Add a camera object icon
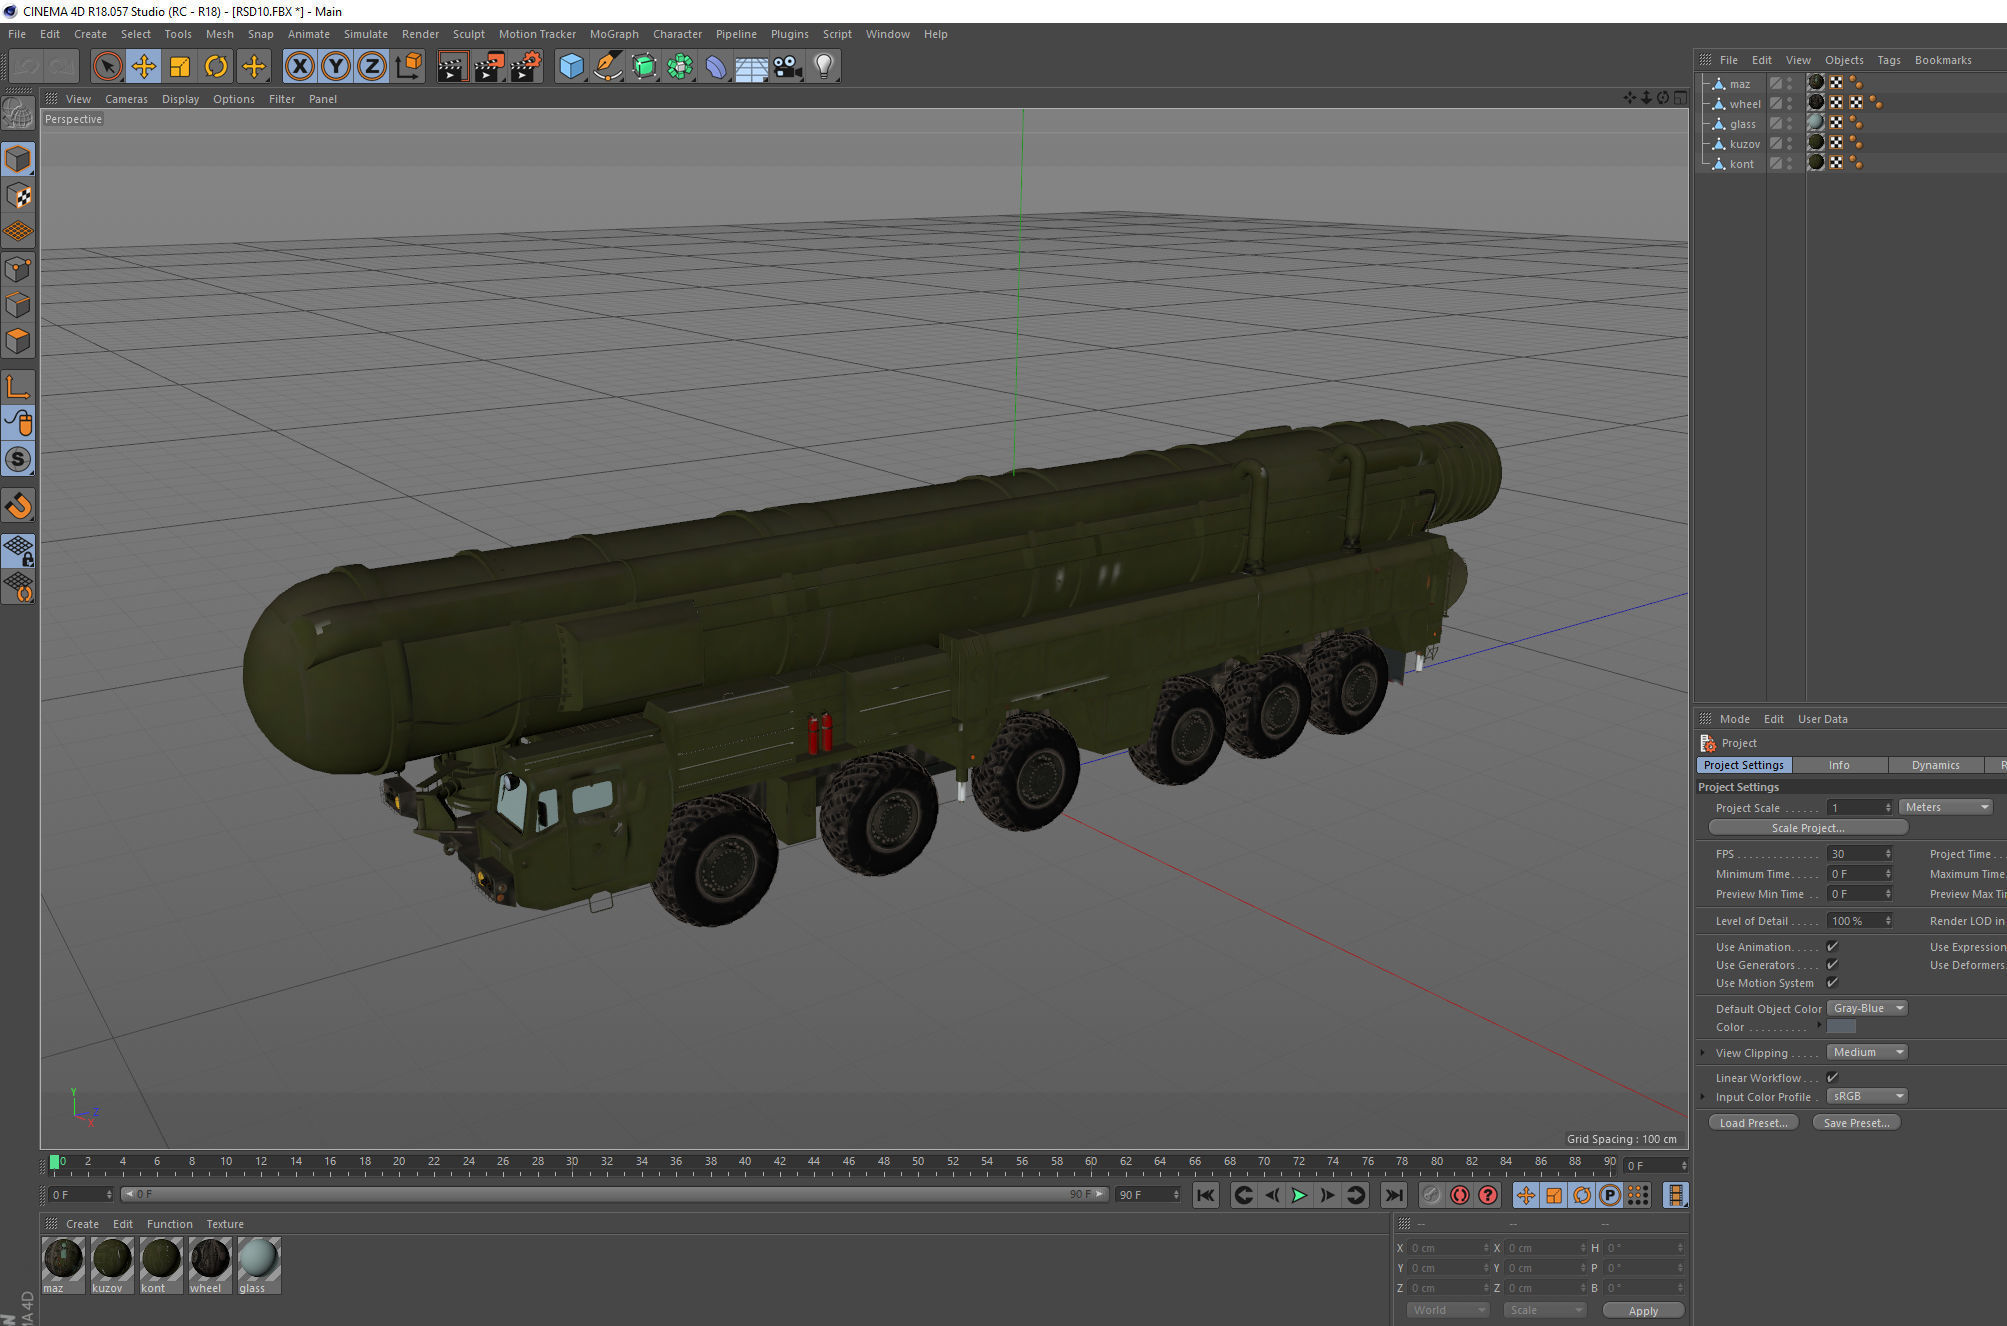 click(x=788, y=67)
